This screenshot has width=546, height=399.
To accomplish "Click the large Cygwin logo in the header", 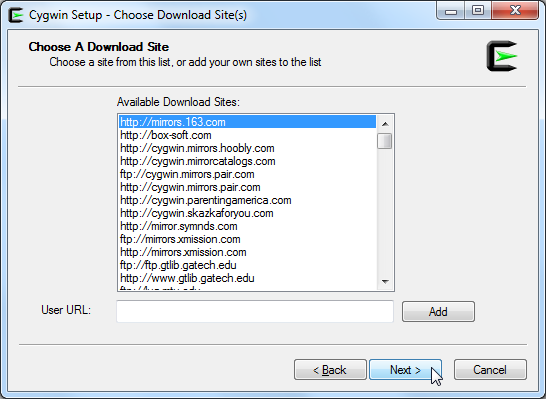I will coord(502,56).
